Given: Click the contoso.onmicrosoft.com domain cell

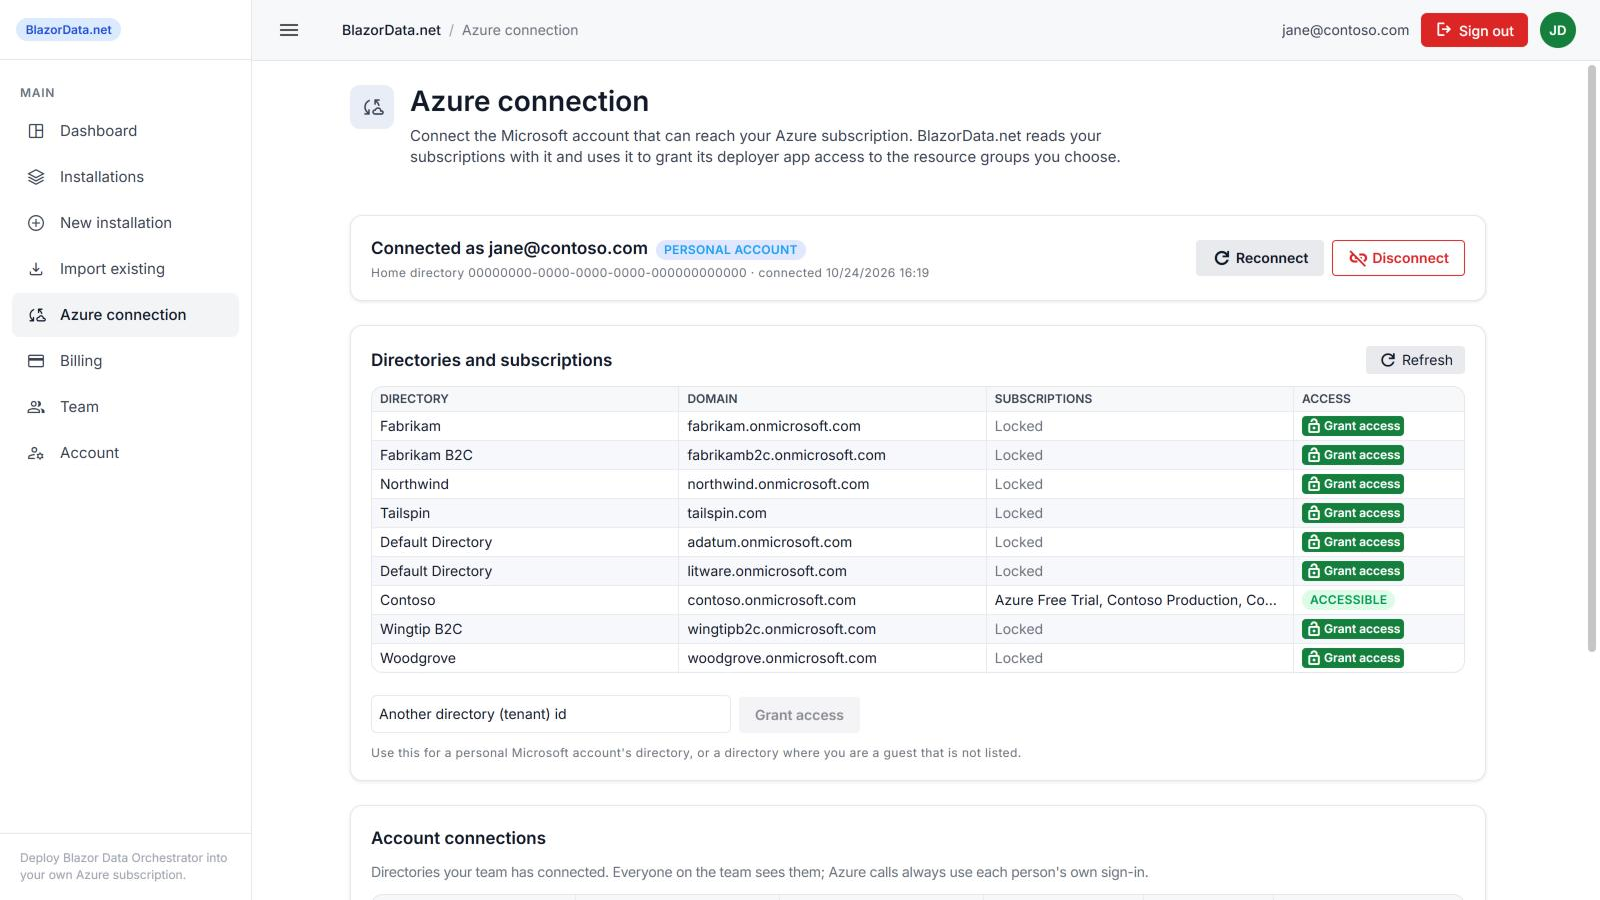Looking at the screenshot, I should coord(832,600).
